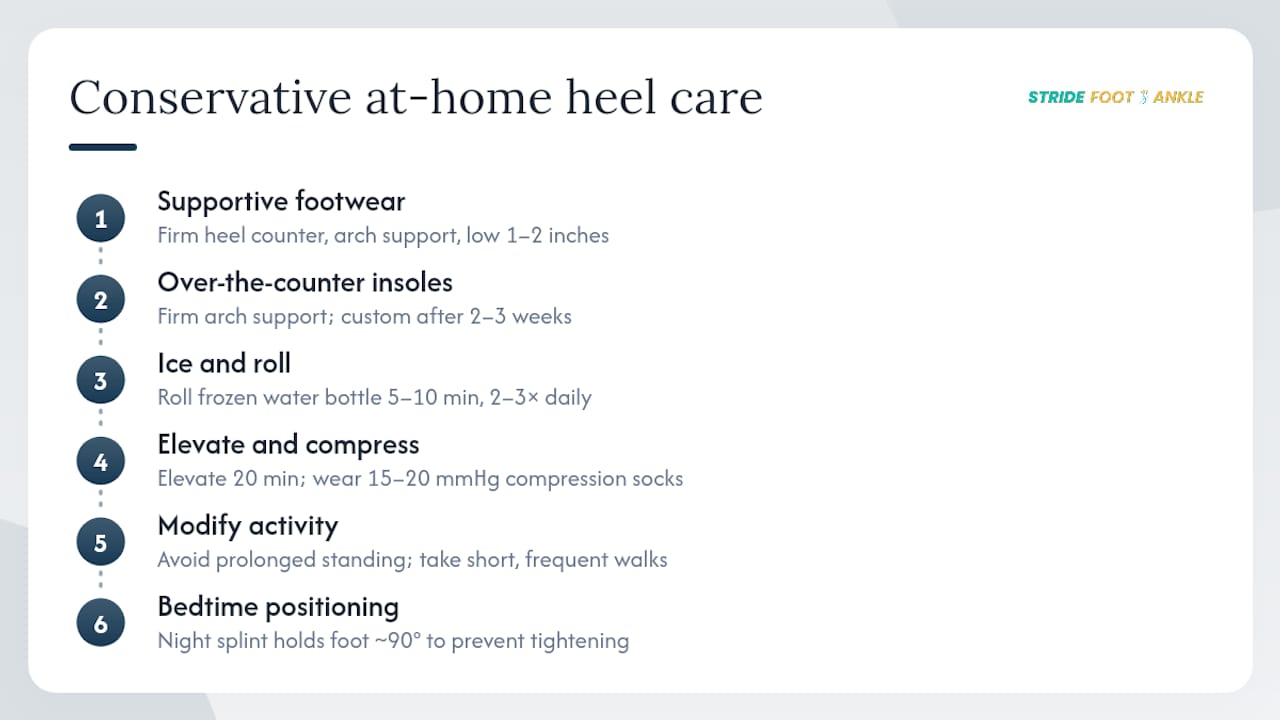1280x720 pixels.
Task: Click the number 6 step circle
Action: click(x=101, y=623)
